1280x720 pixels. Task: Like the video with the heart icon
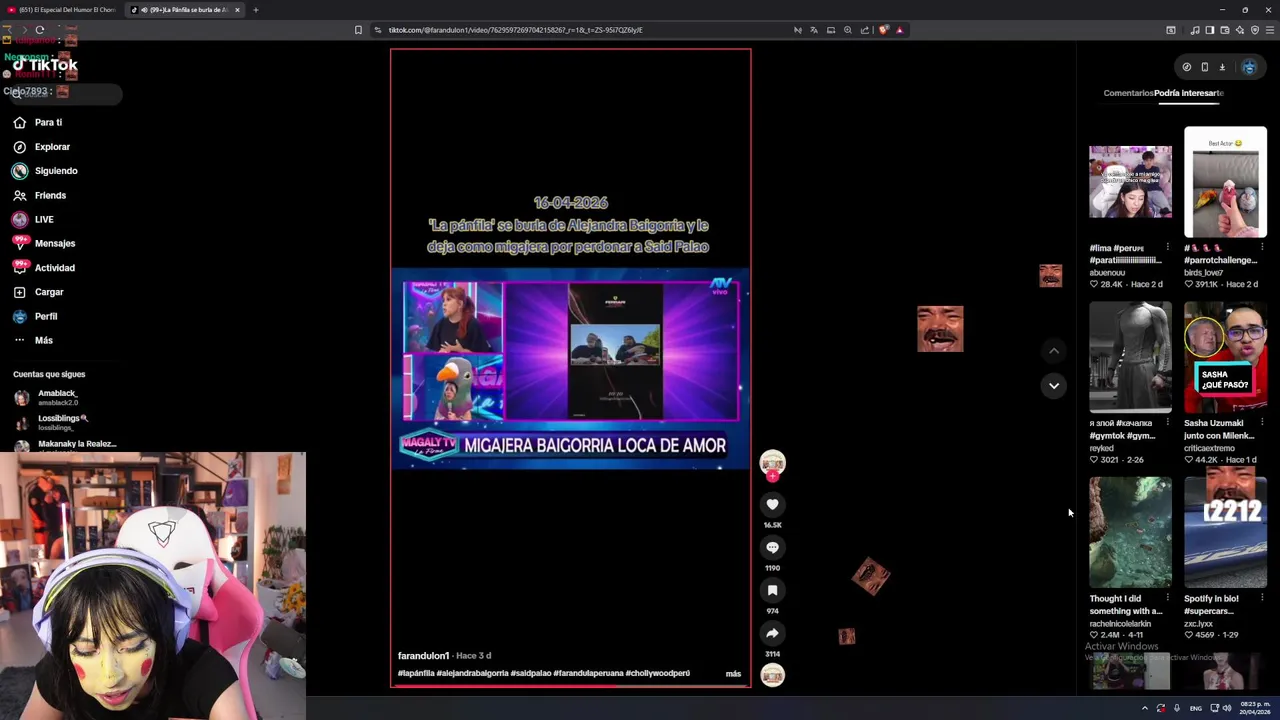coord(772,505)
